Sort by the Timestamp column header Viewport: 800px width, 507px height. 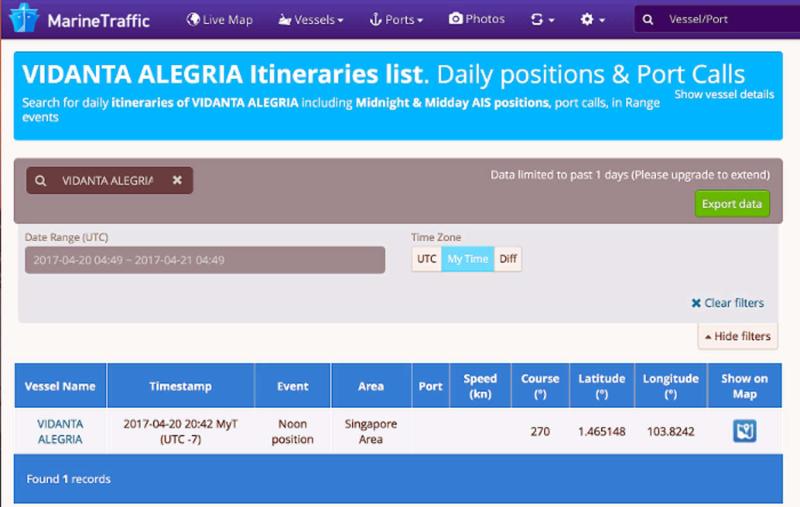[x=180, y=386]
